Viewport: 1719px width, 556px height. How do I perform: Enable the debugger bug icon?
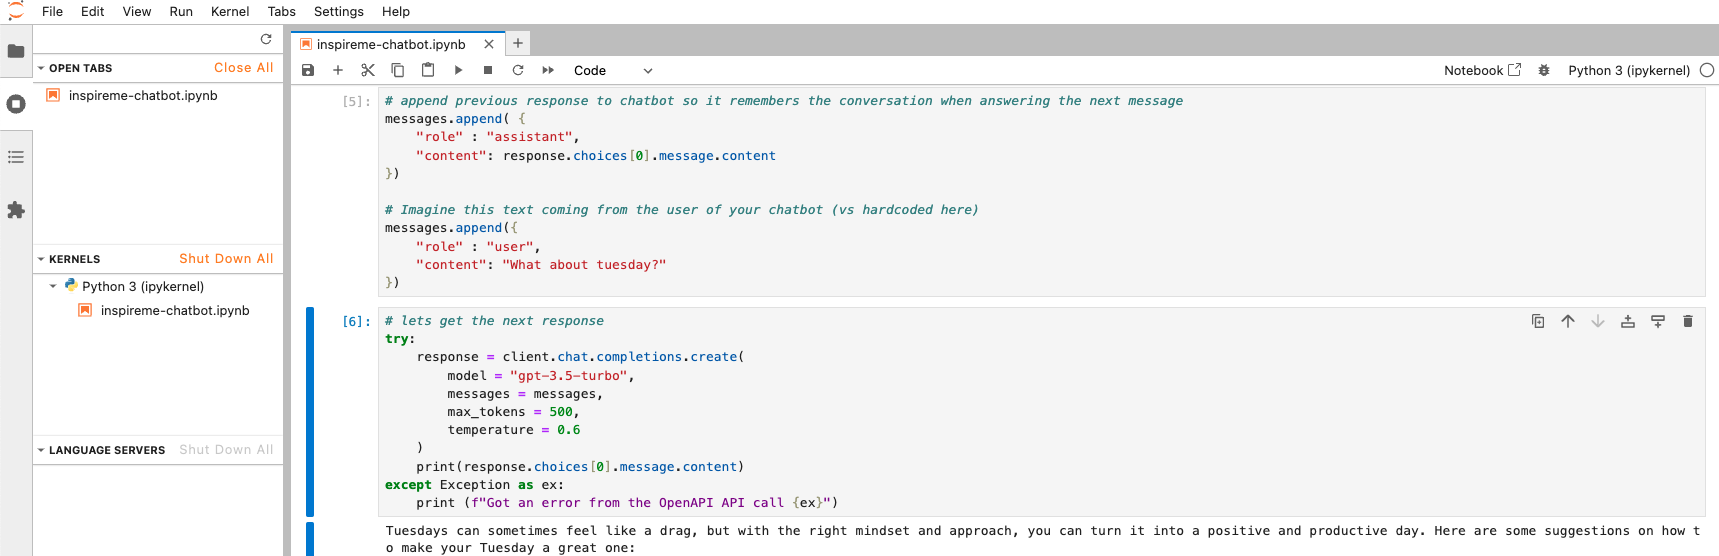click(1544, 70)
